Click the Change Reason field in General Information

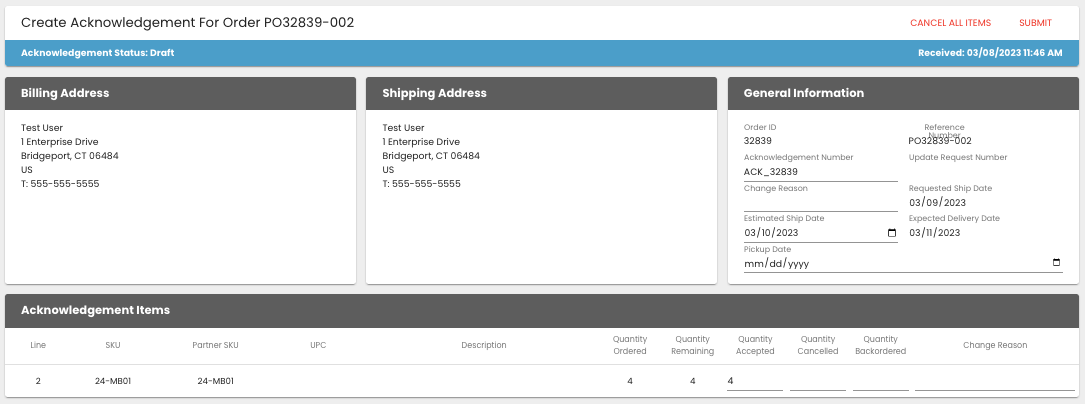pos(820,202)
